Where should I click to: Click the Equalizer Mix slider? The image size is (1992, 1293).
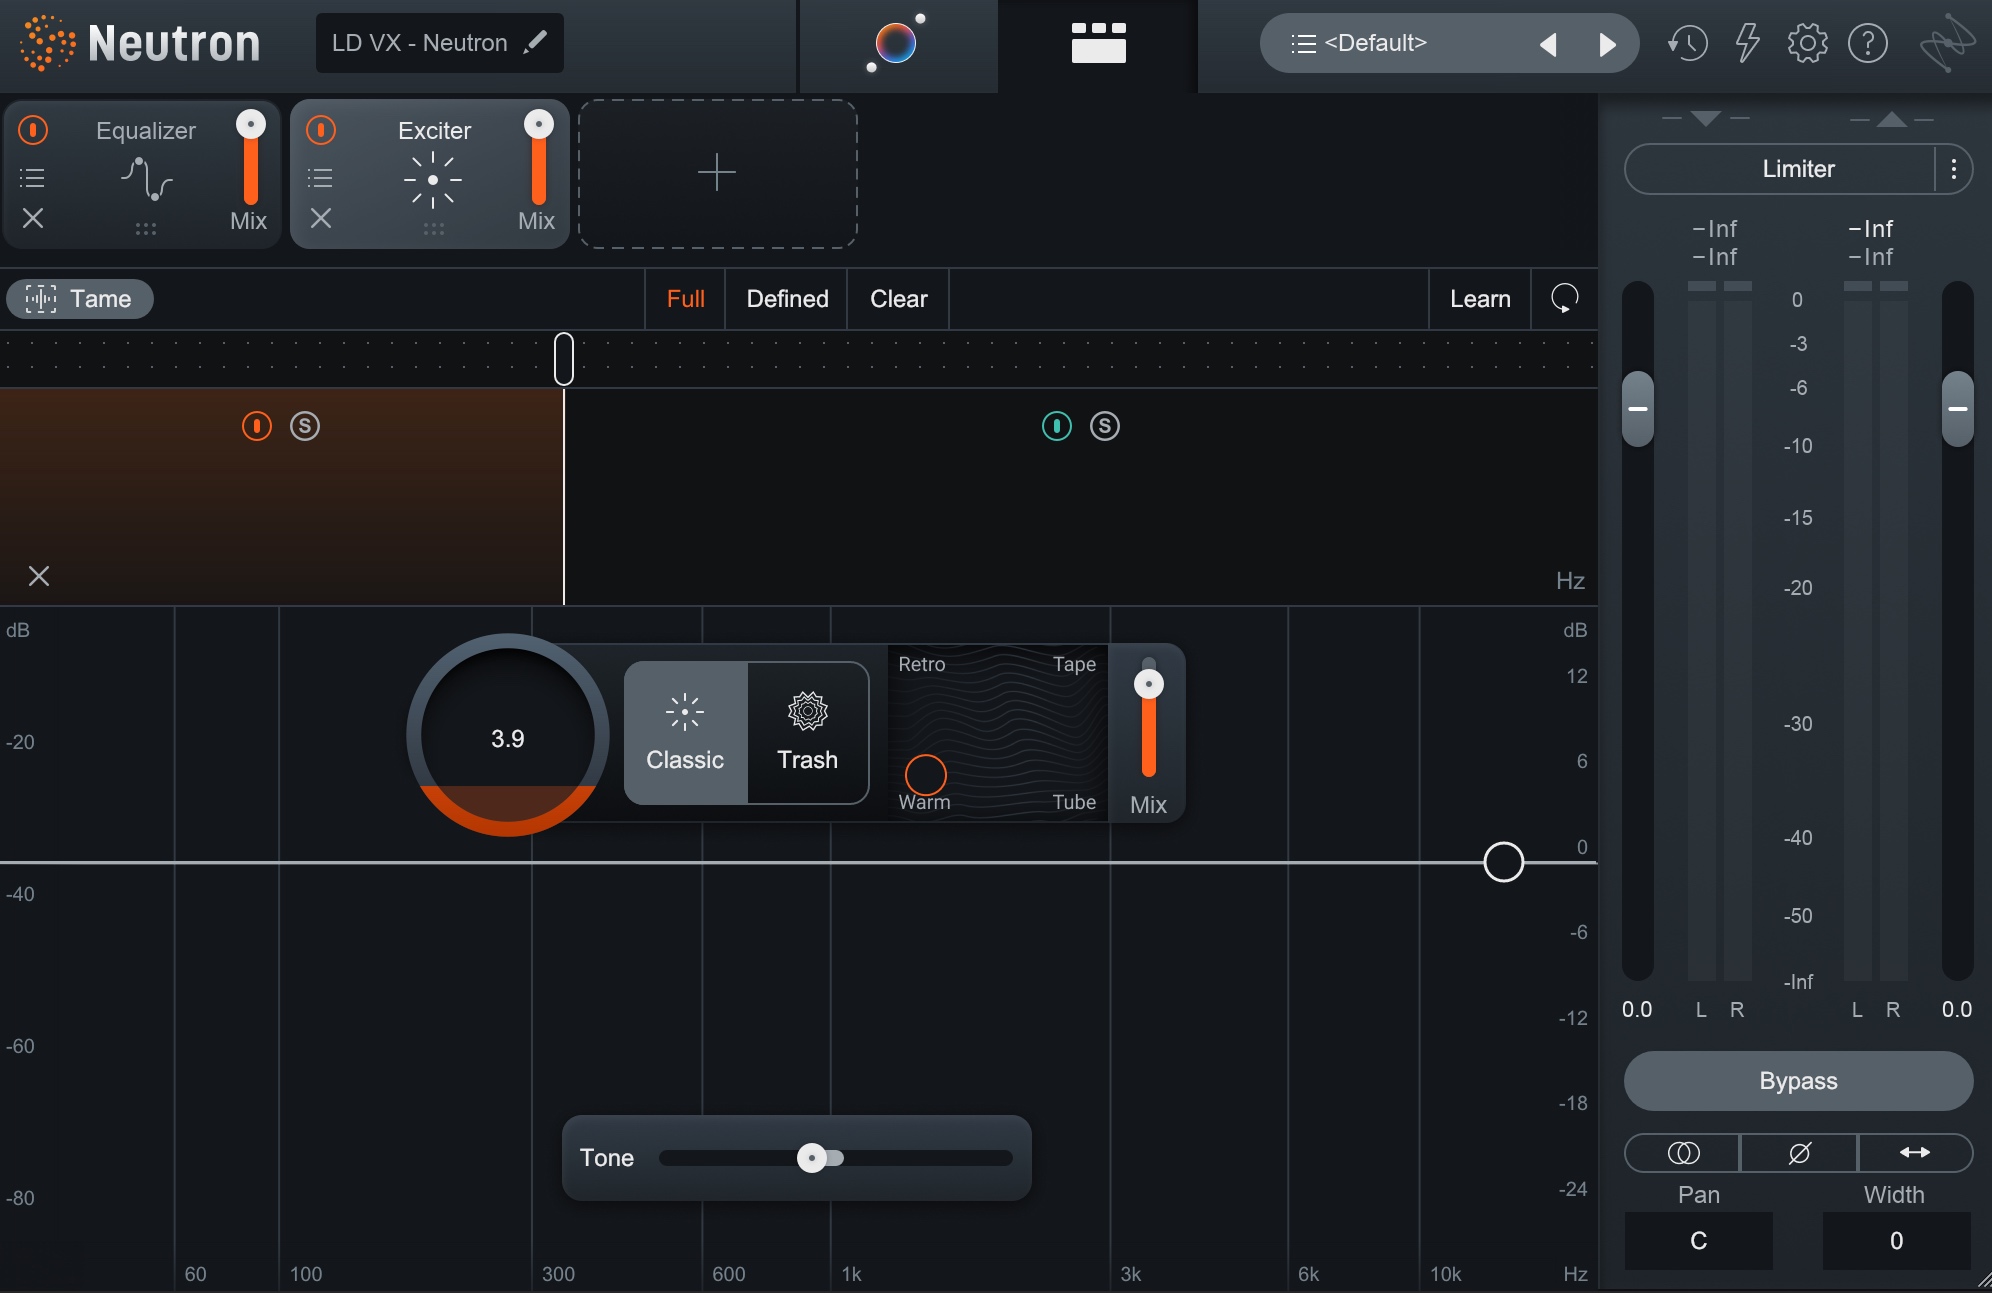[251, 157]
